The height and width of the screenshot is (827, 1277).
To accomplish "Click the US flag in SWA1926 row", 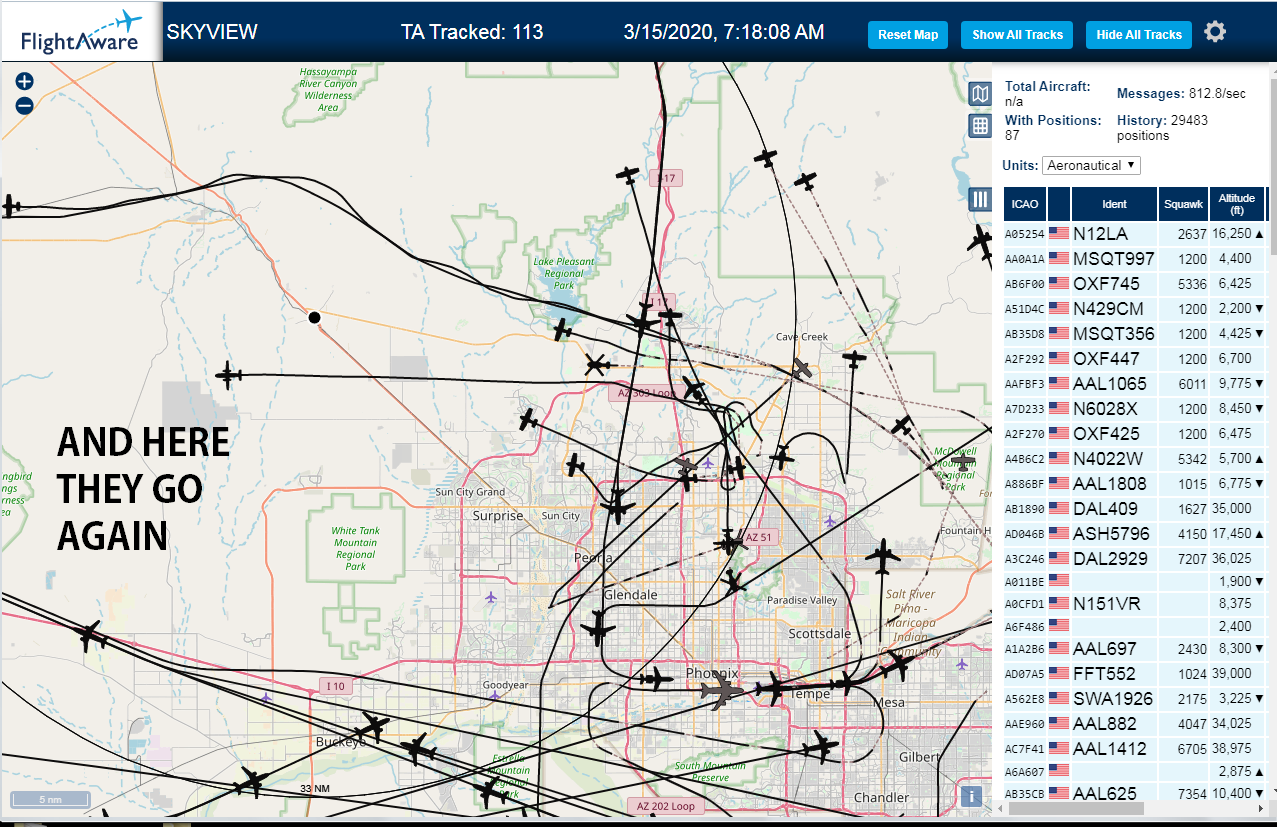I will coord(1059,698).
